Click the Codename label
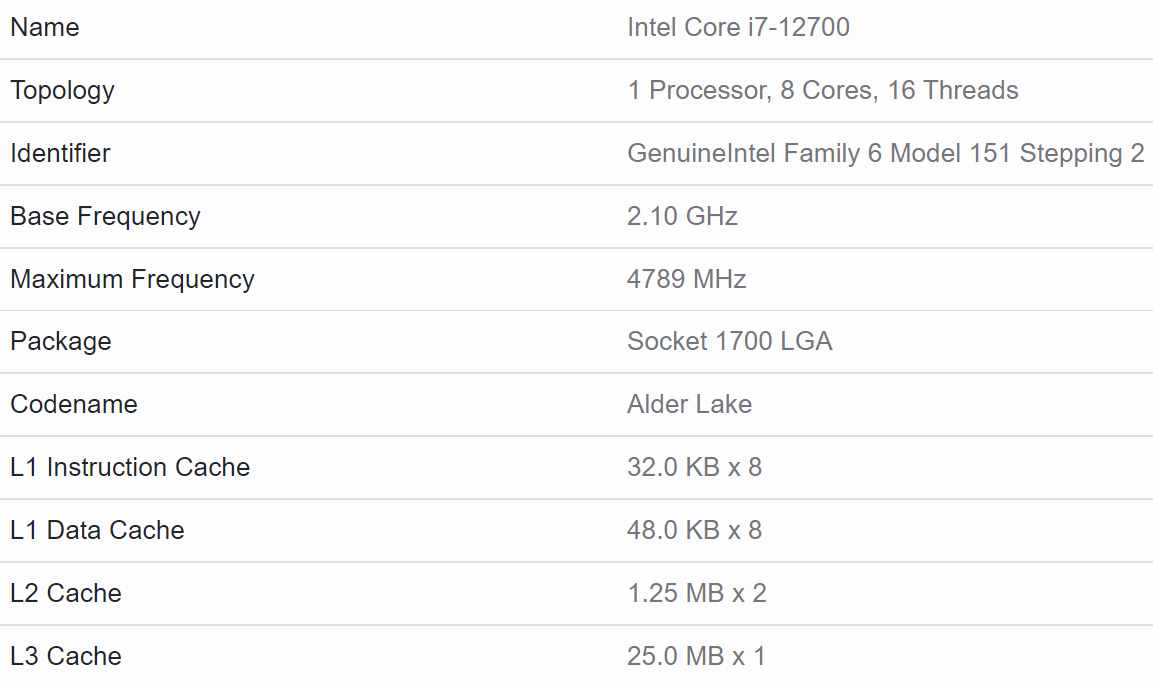 pyautogui.click(x=73, y=404)
